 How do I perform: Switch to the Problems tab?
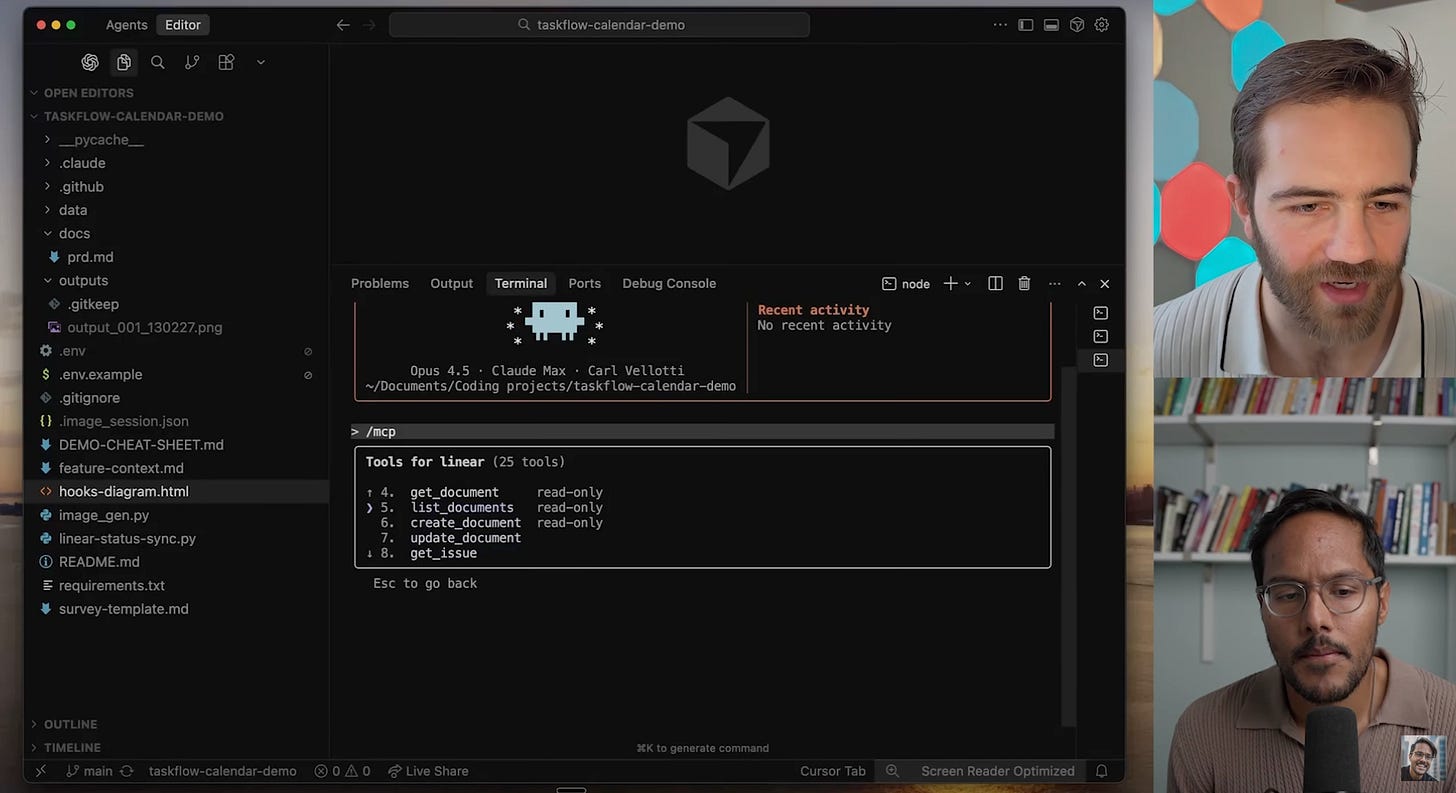[380, 284]
